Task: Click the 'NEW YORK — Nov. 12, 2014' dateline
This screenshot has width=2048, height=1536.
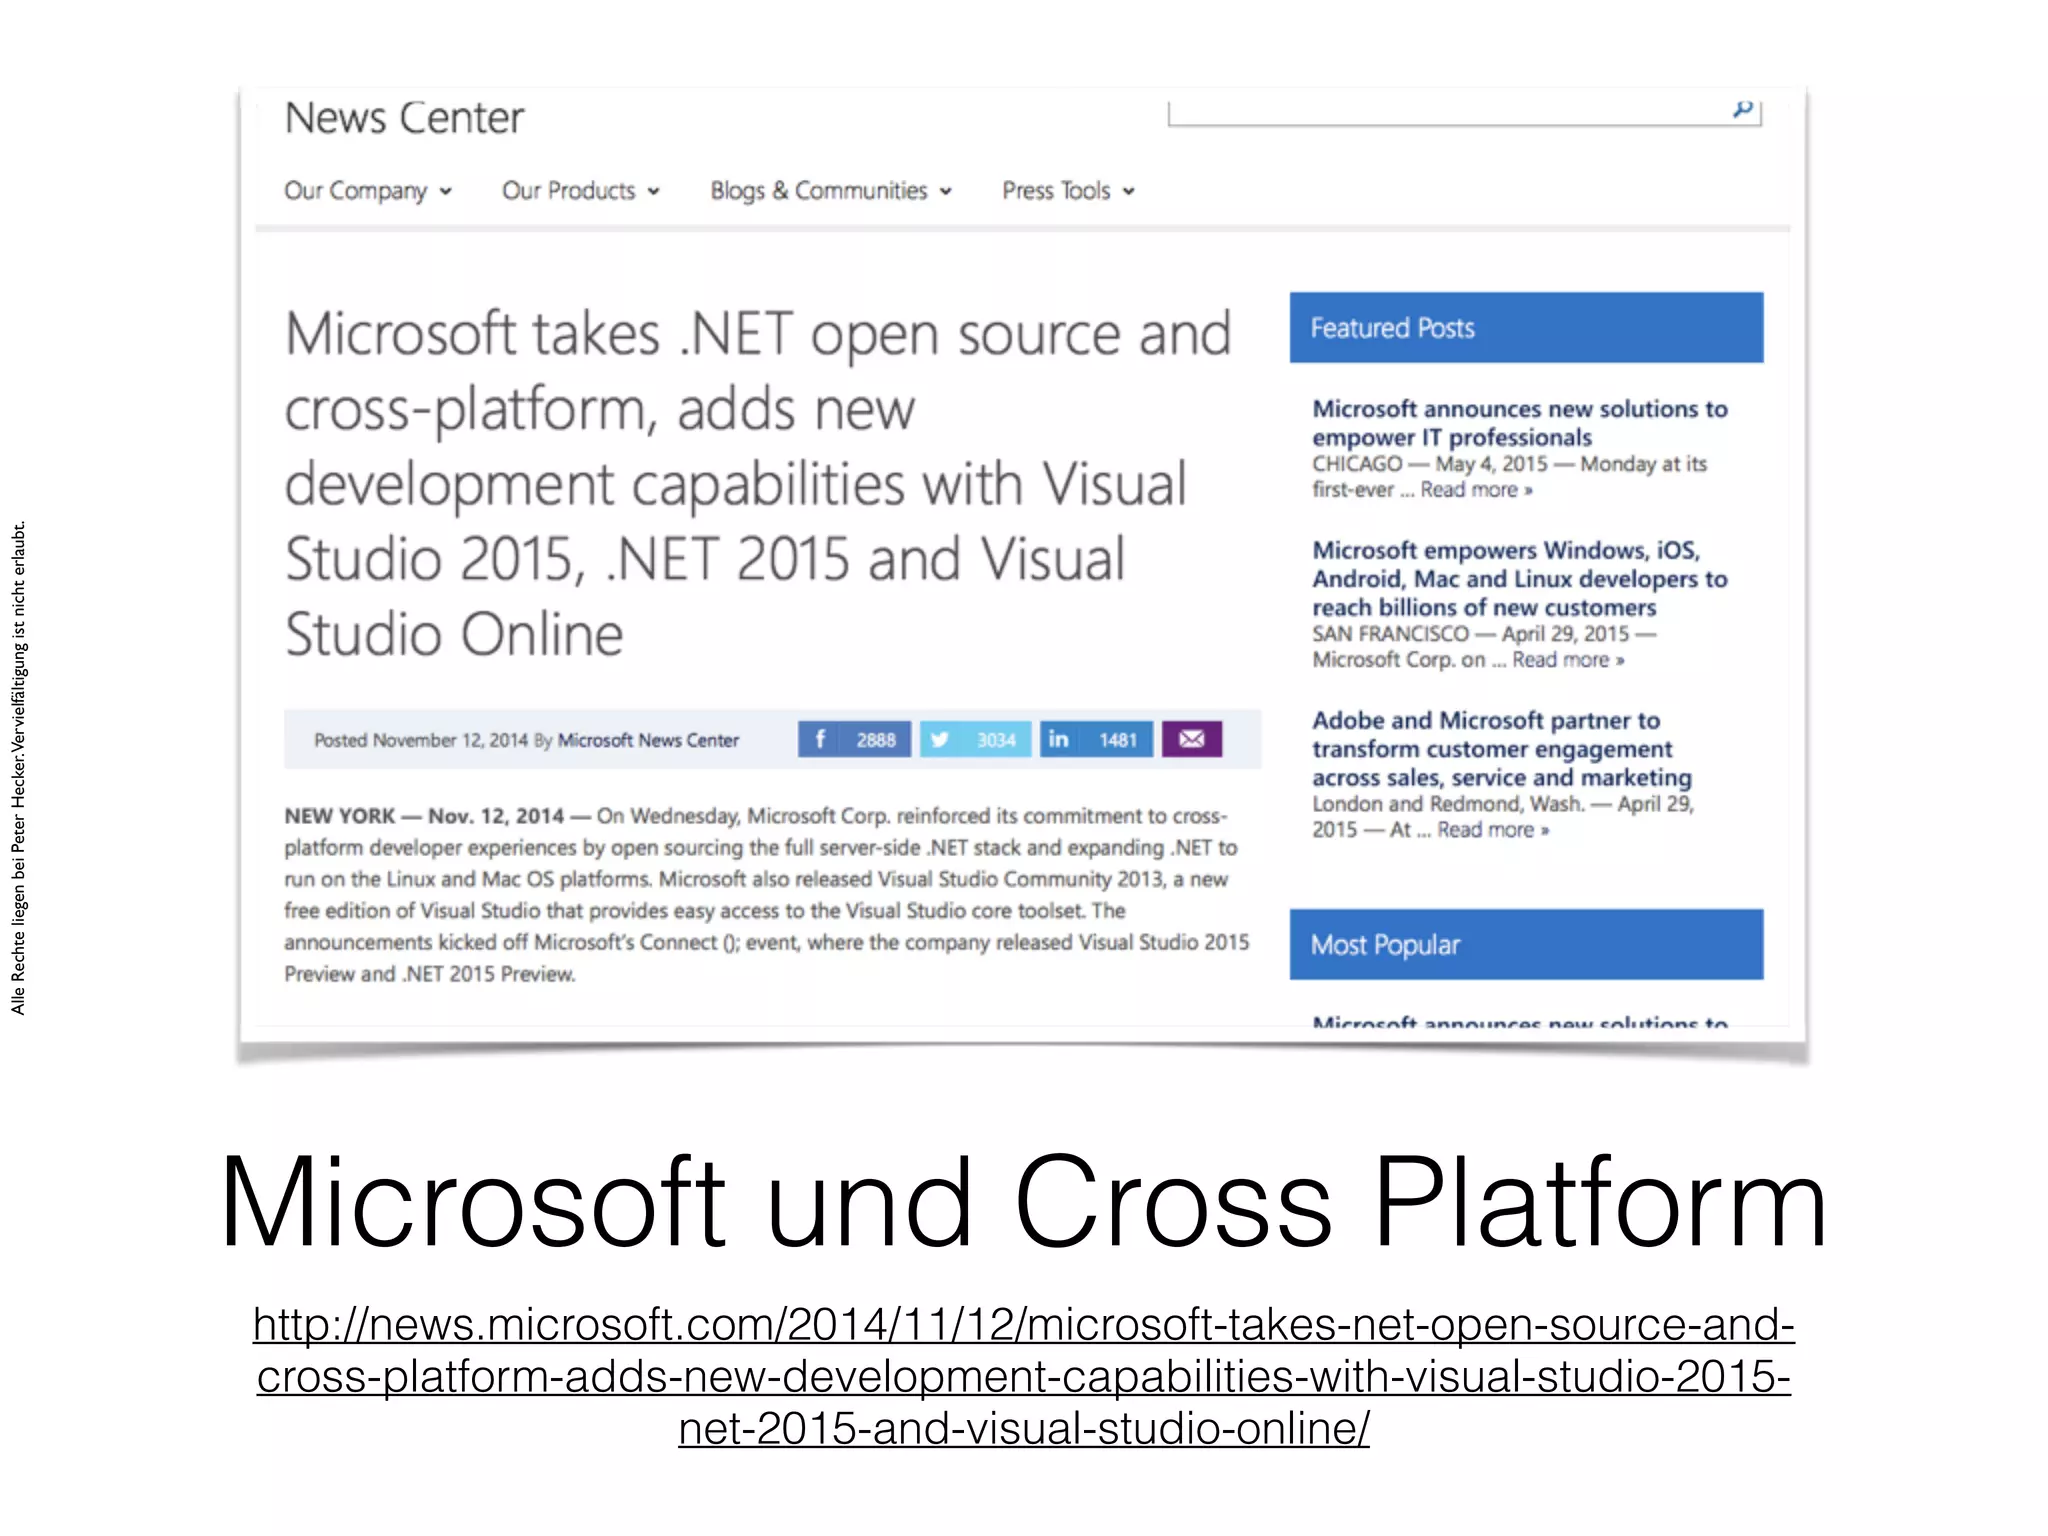Action: [x=424, y=816]
